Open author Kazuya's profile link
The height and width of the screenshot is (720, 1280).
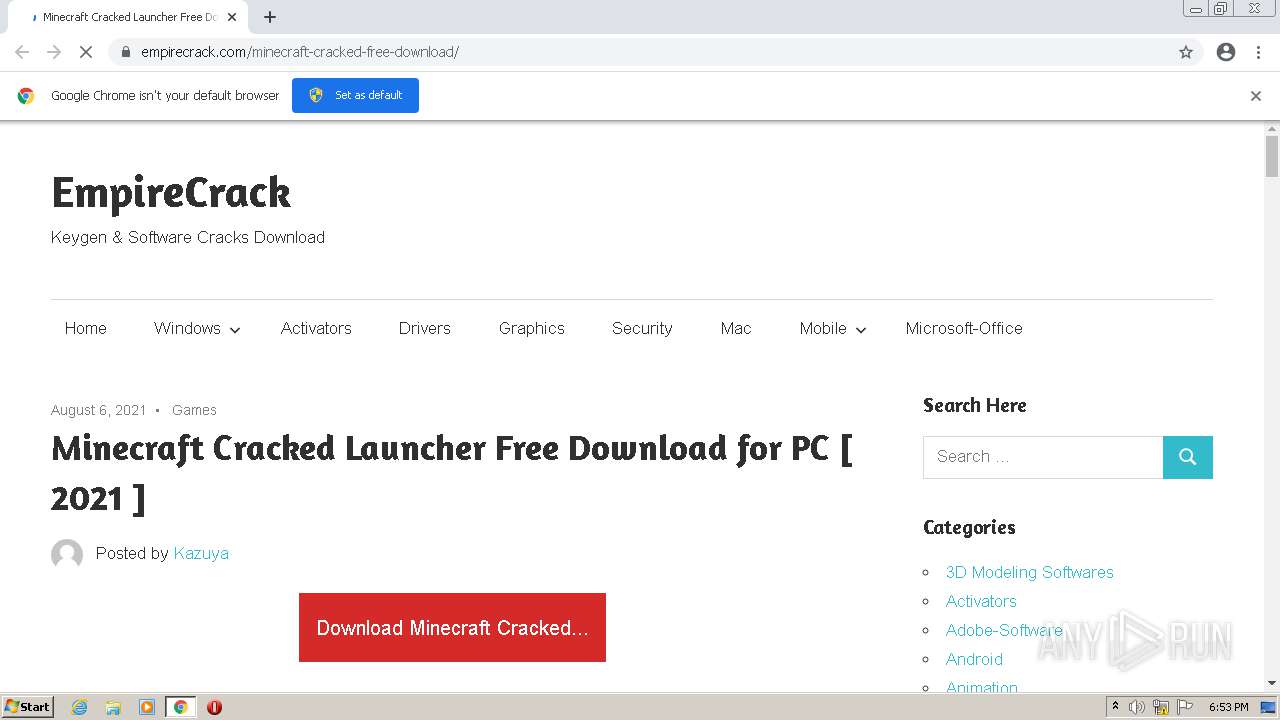[x=201, y=553]
